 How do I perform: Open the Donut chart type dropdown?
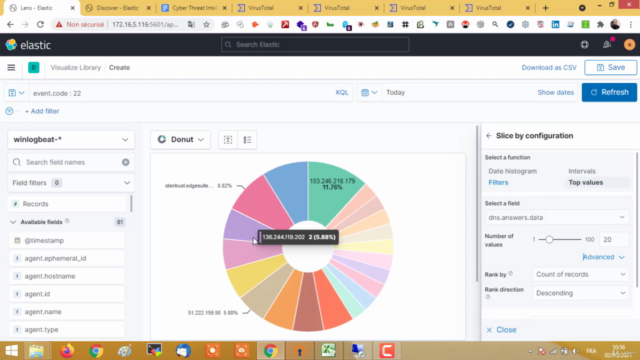[x=180, y=140]
